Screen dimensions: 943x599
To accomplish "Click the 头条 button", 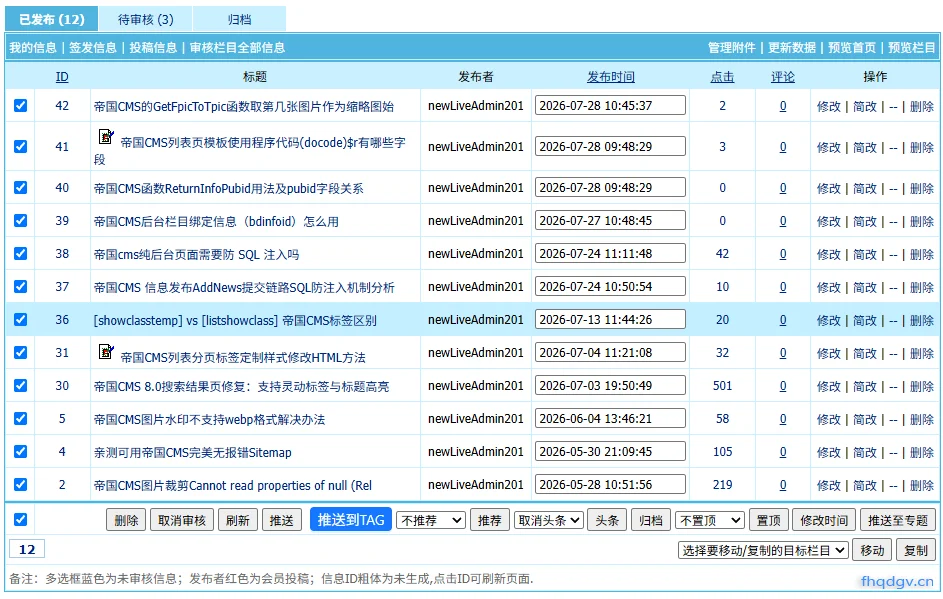I will 607,520.
